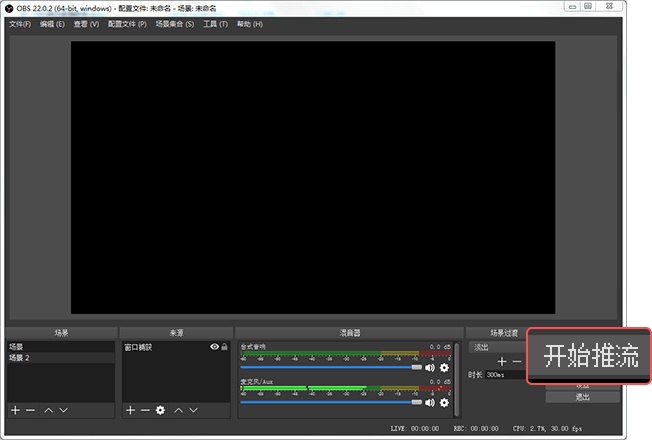Remove selected source with minus icon
Screen dimensions: 652x440
(145, 410)
